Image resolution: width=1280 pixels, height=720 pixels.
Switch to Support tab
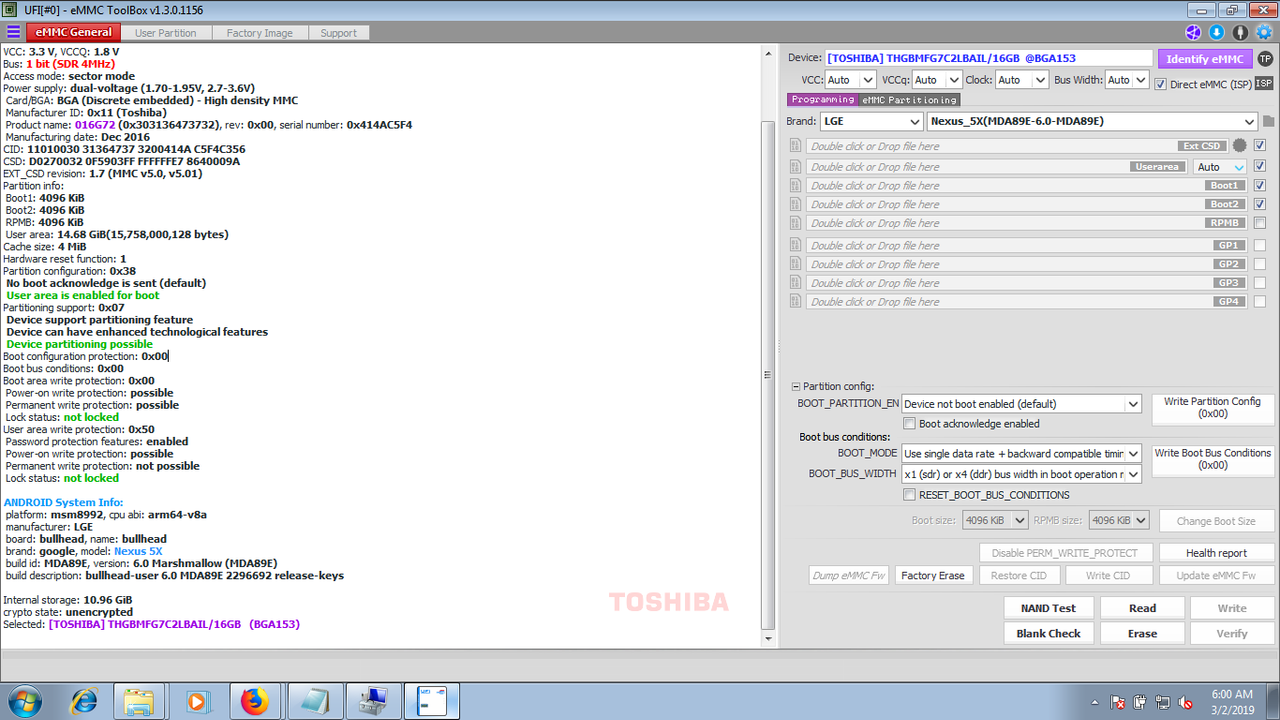338,33
